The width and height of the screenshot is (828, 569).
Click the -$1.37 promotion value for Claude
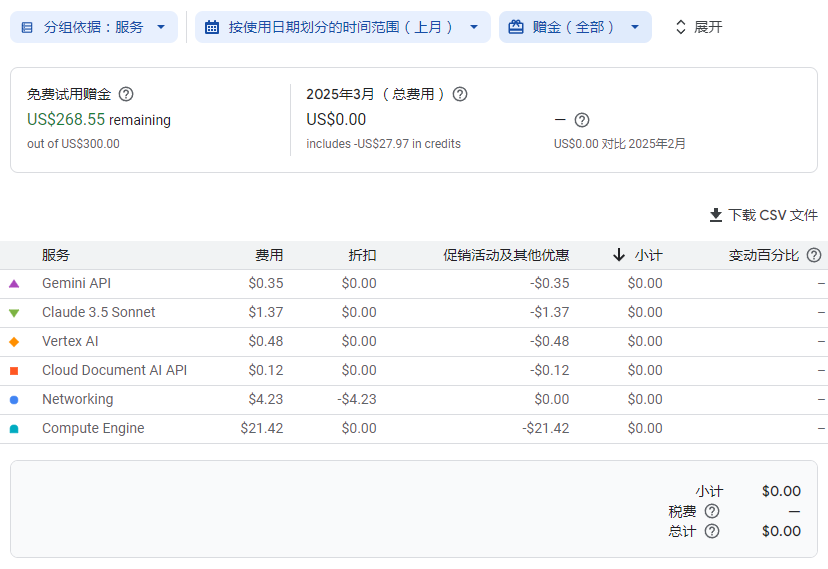[x=550, y=312]
